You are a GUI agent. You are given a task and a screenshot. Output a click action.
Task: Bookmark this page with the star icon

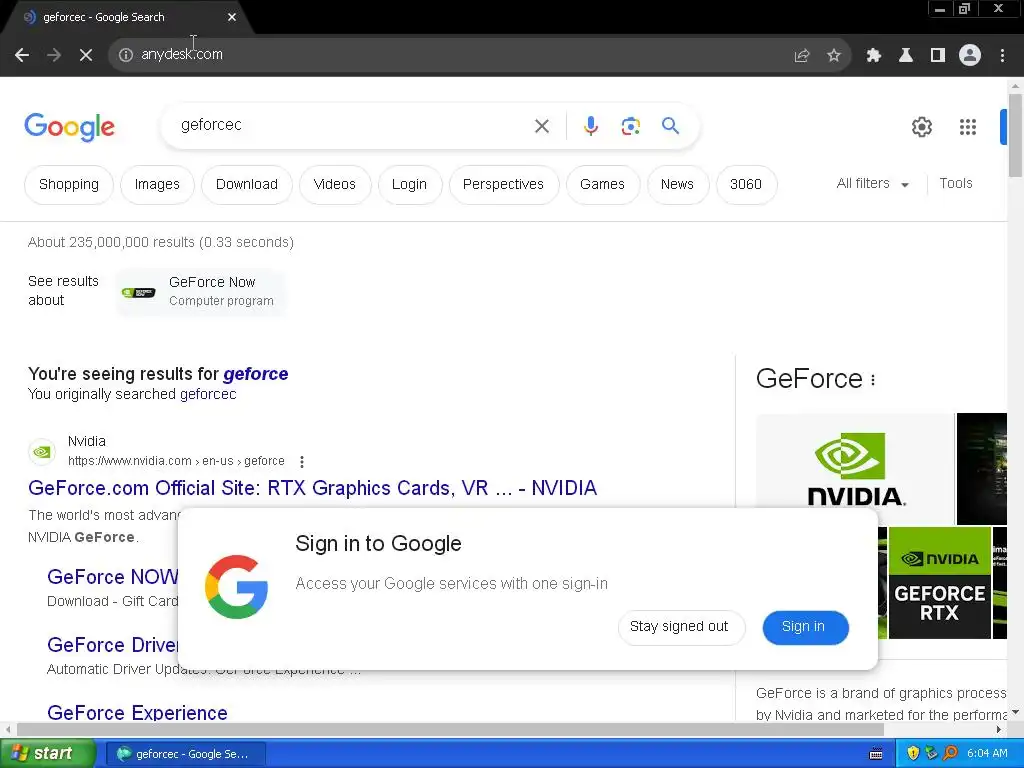pyautogui.click(x=834, y=56)
